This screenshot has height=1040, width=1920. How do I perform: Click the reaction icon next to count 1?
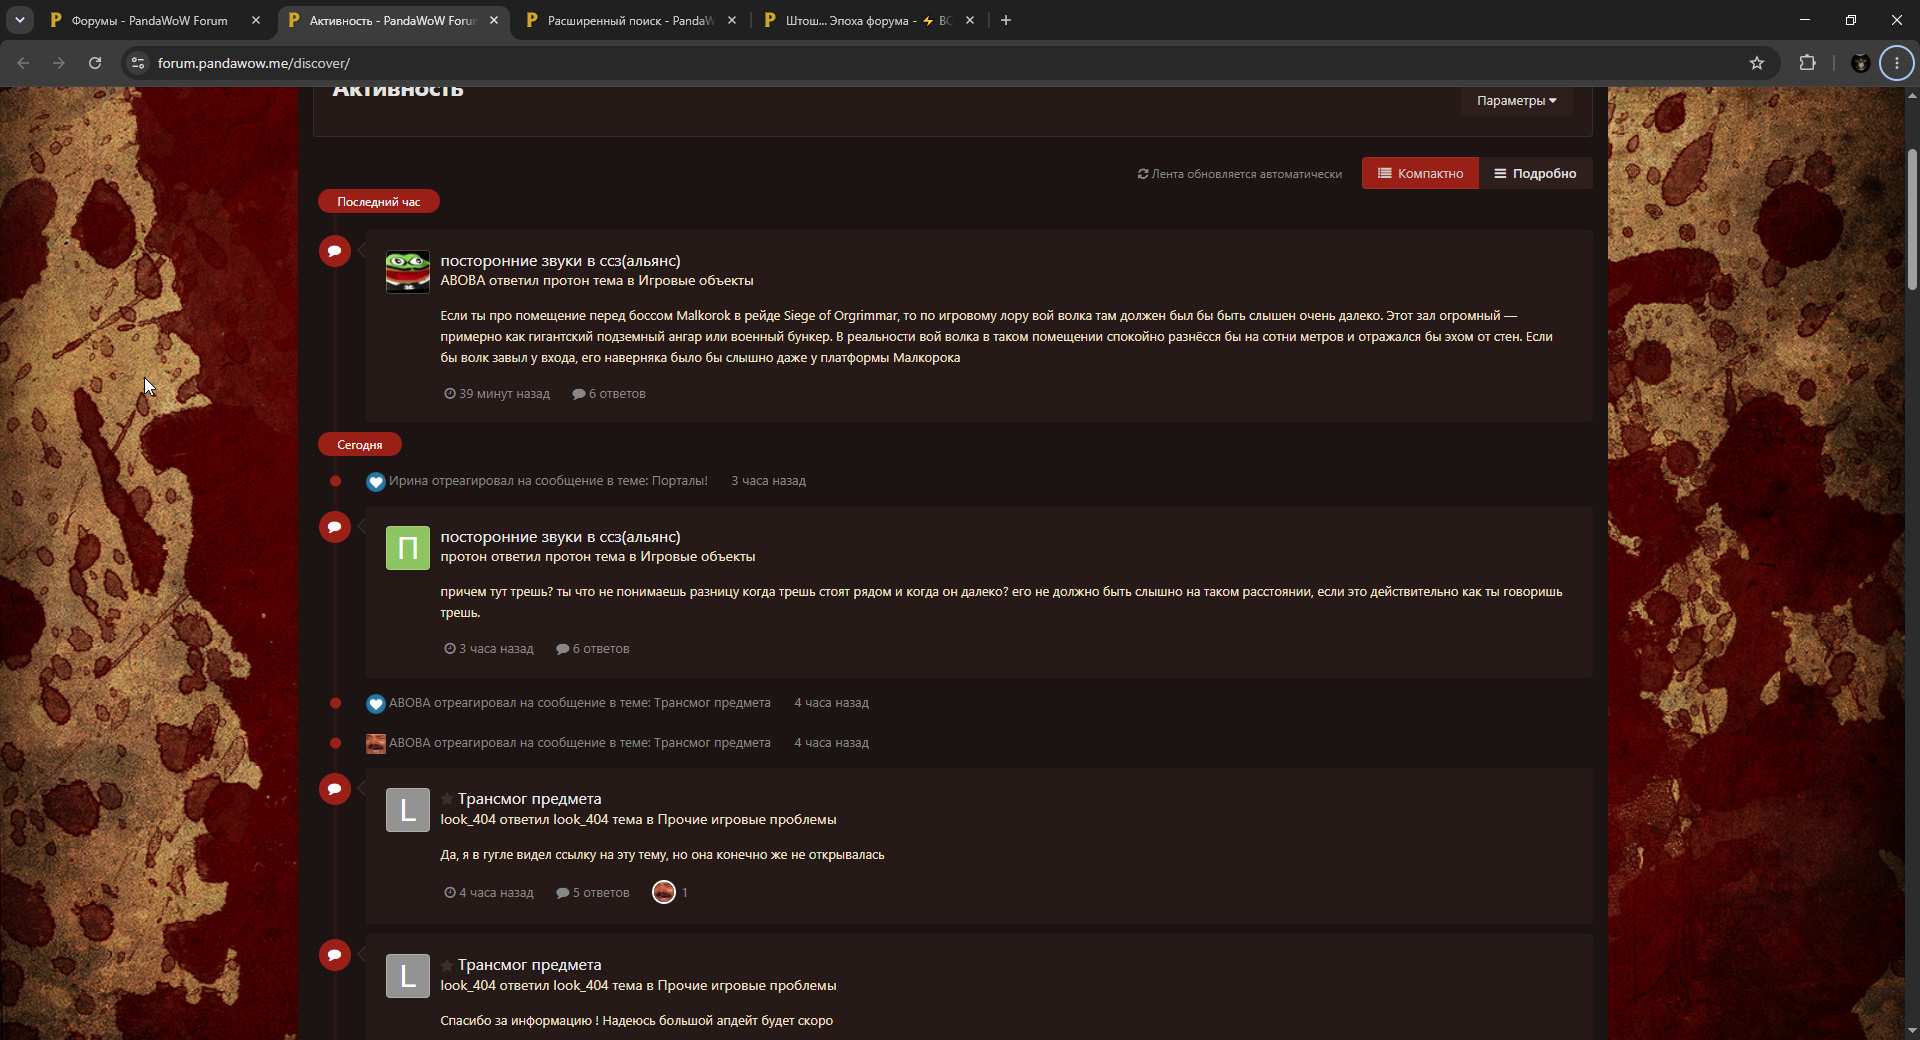(x=664, y=892)
